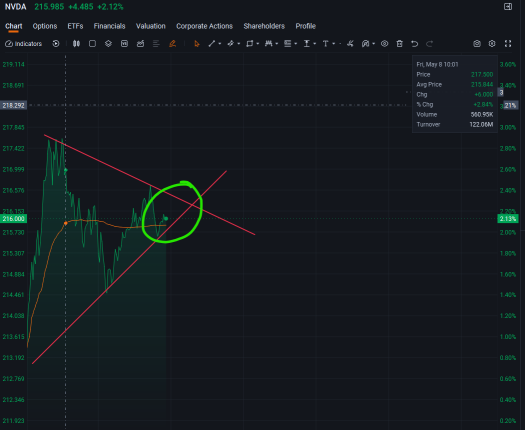Enter fullscreen chart mode
525x430 pixels.
pos(508,44)
